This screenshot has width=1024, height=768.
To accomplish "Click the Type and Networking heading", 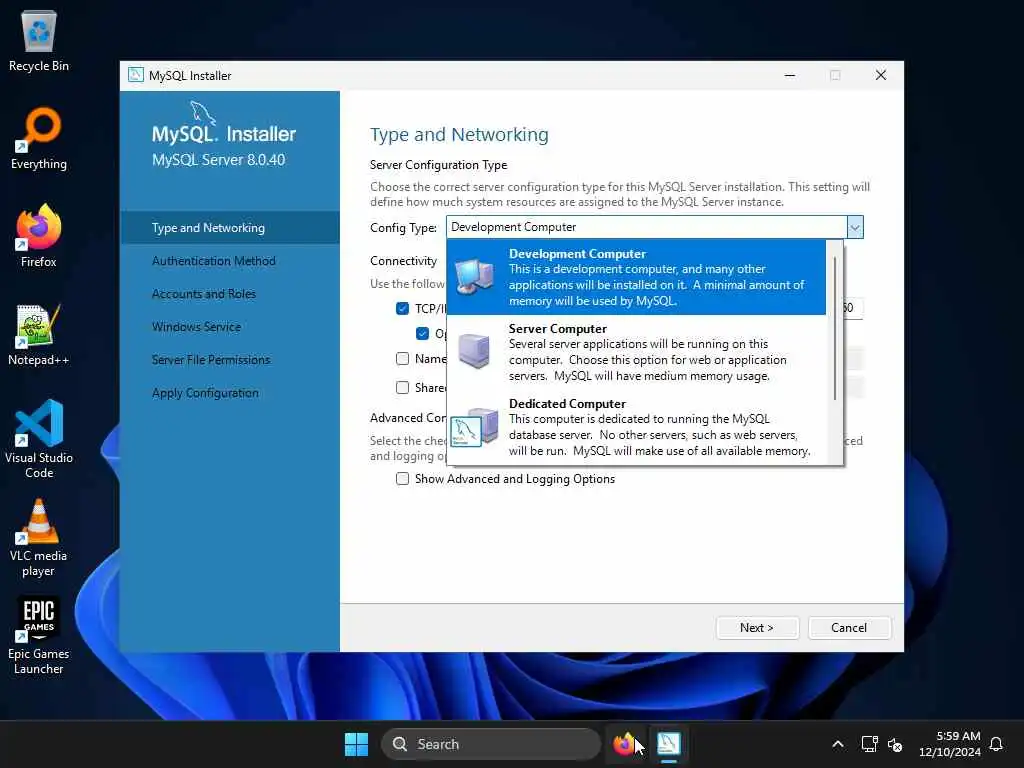I will point(459,135).
